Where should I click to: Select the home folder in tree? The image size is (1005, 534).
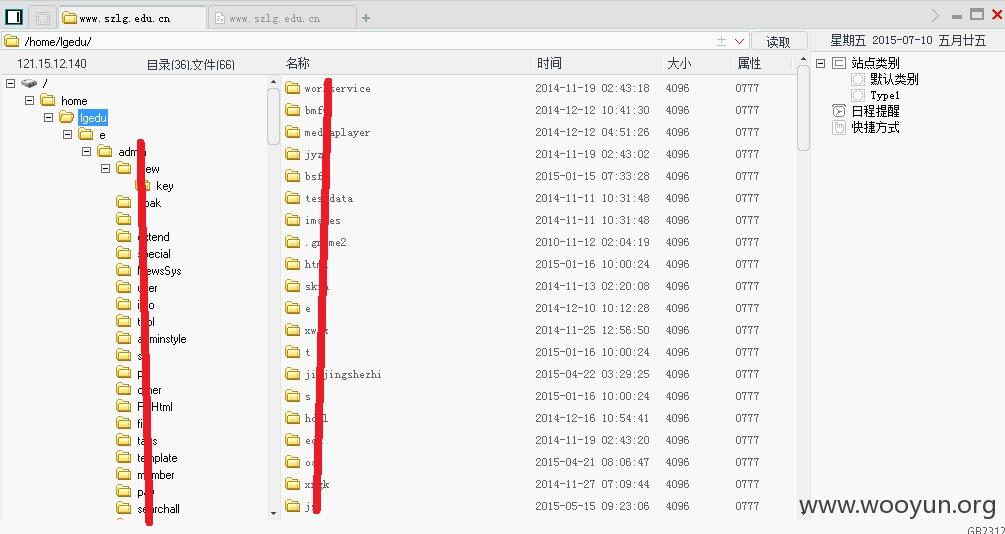(74, 101)
